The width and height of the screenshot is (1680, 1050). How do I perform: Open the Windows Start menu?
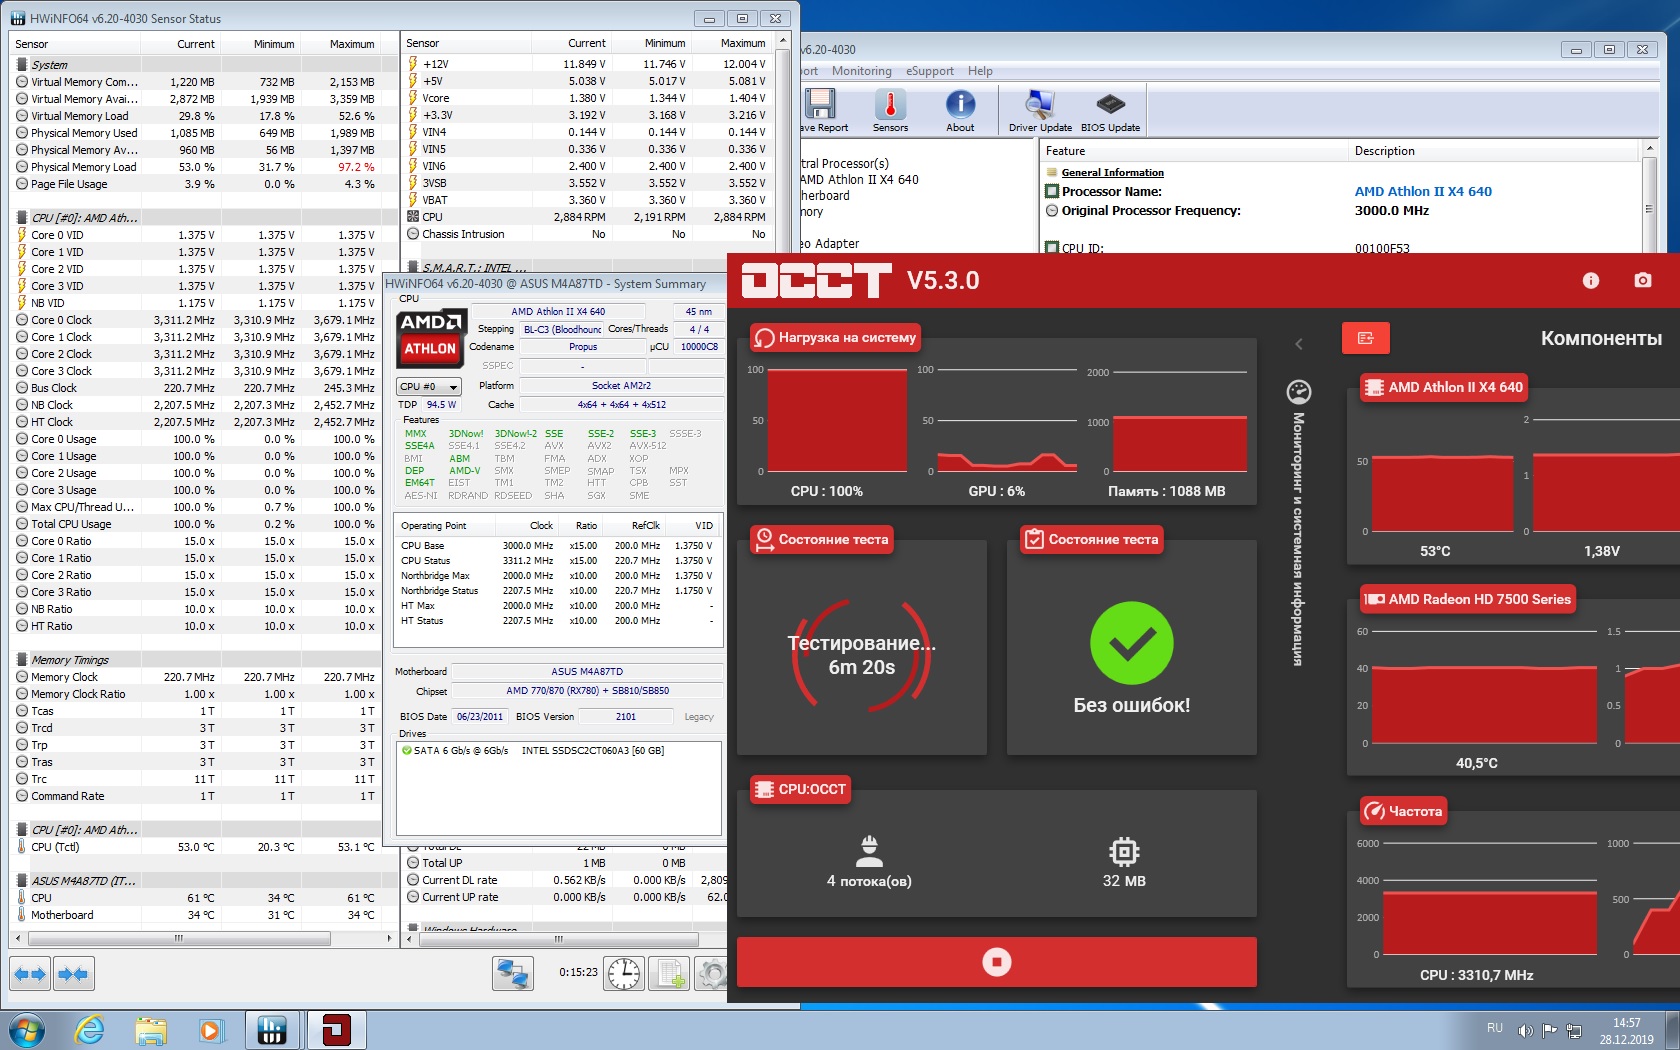(x=26, y=1030)
